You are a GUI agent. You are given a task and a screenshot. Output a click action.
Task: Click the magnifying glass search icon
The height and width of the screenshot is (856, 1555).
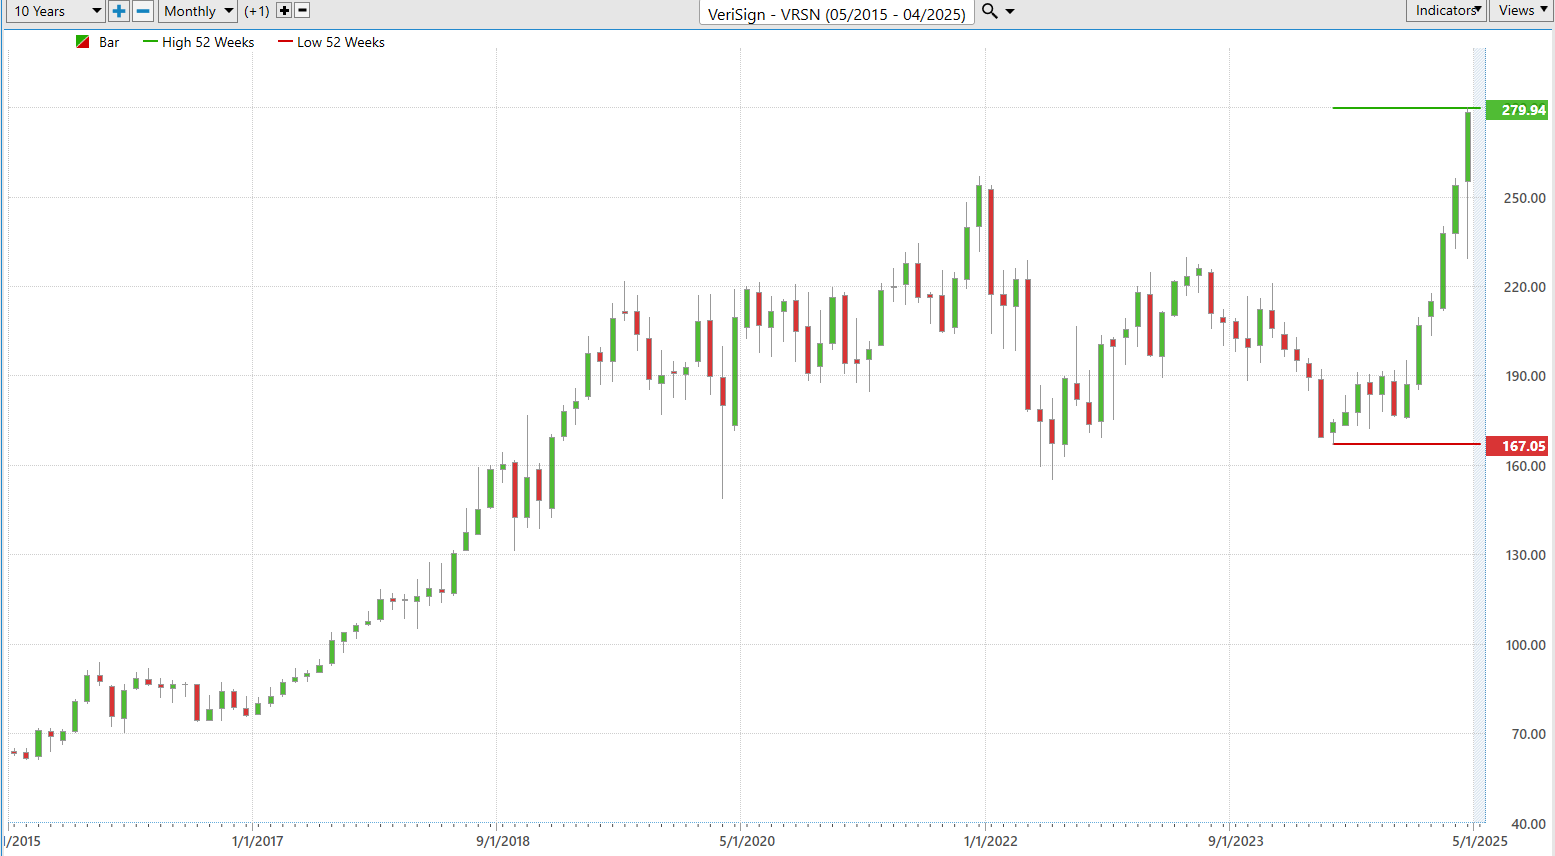point(990,11)
